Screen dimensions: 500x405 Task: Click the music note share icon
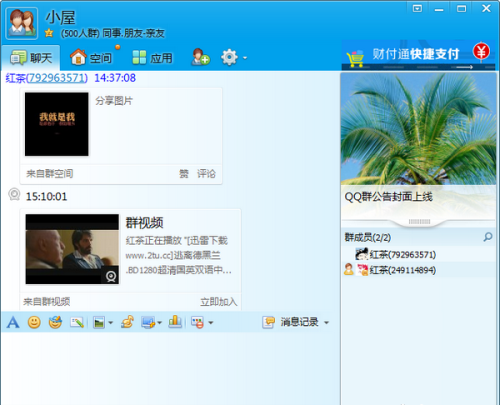point(128,322)
